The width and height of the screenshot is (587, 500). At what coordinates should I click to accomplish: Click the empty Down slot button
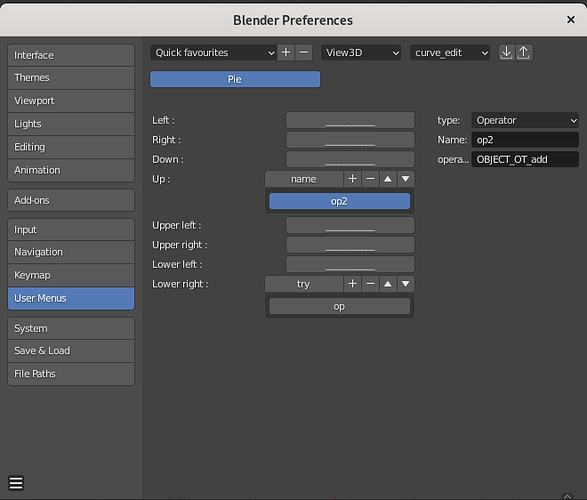pyautogui.click(x=350, y=159)
